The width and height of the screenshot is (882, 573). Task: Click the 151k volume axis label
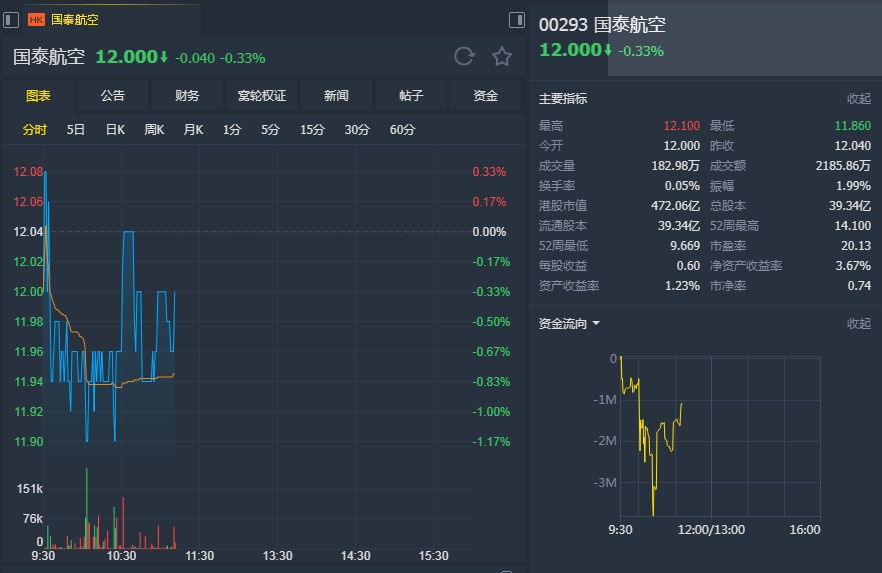pyautogui.click(x=30, y=489)
